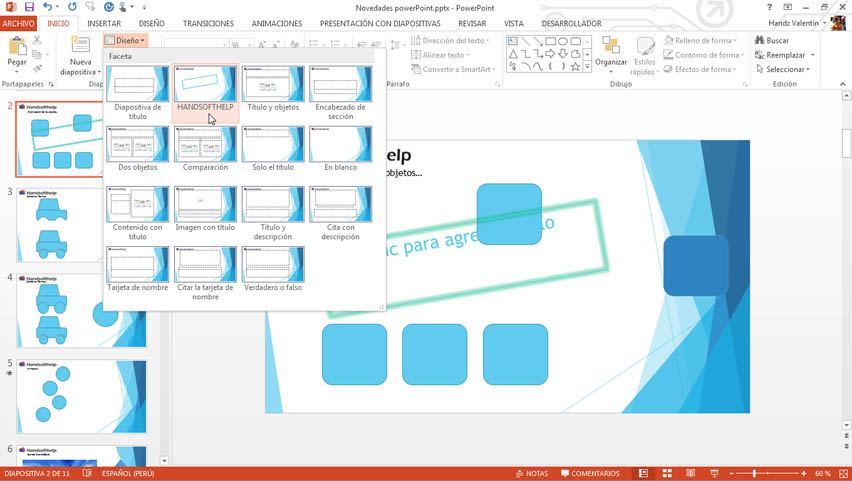
Task: Toggle the COMENTARIOS pane
Action: [590, 473]
